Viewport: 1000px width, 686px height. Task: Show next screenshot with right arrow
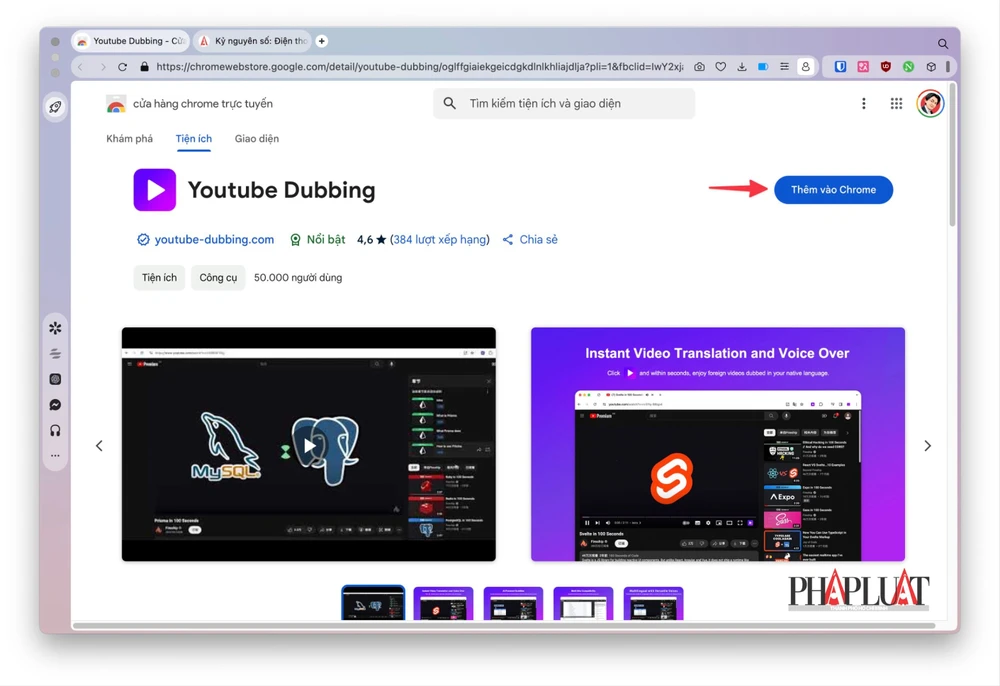[x=927, y=446]
